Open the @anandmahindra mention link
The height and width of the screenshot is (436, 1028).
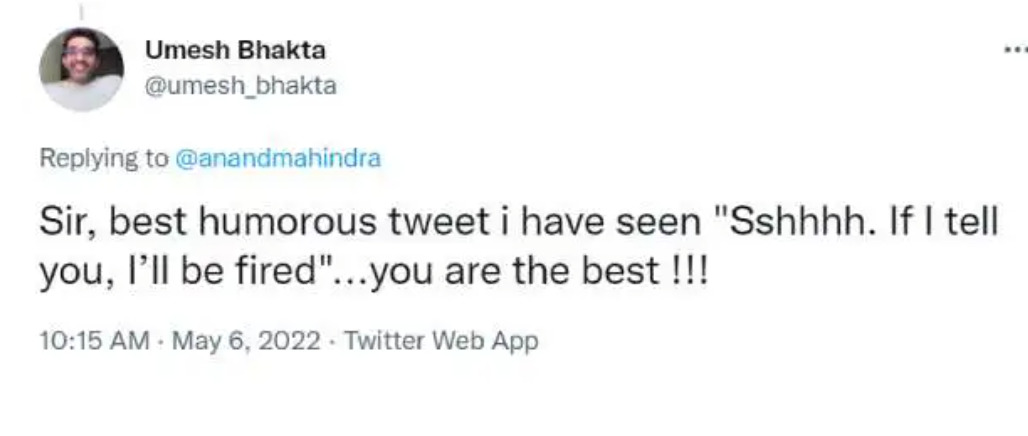278,158
